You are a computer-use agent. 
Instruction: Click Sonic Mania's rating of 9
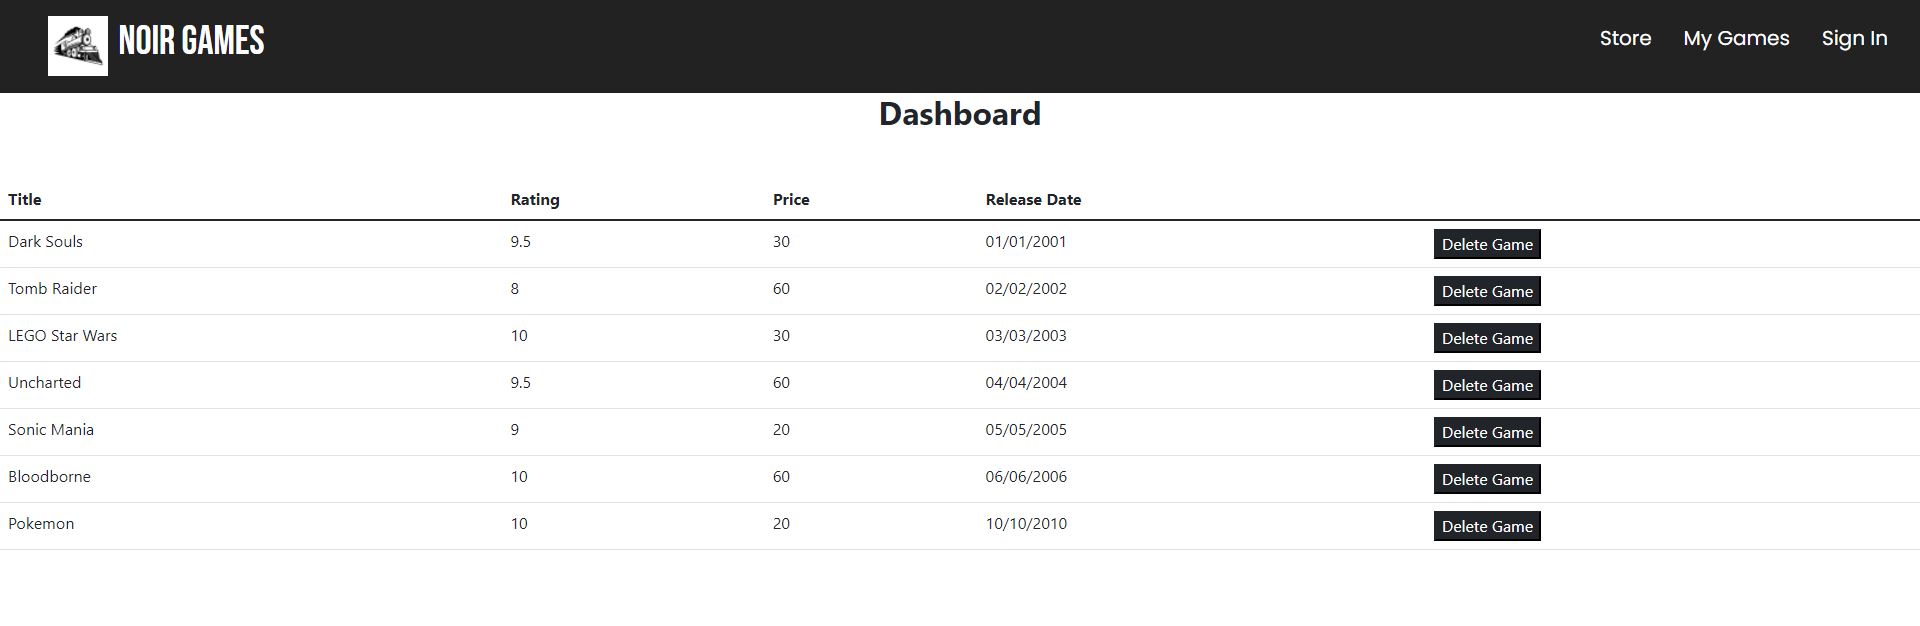click(515, 429)
